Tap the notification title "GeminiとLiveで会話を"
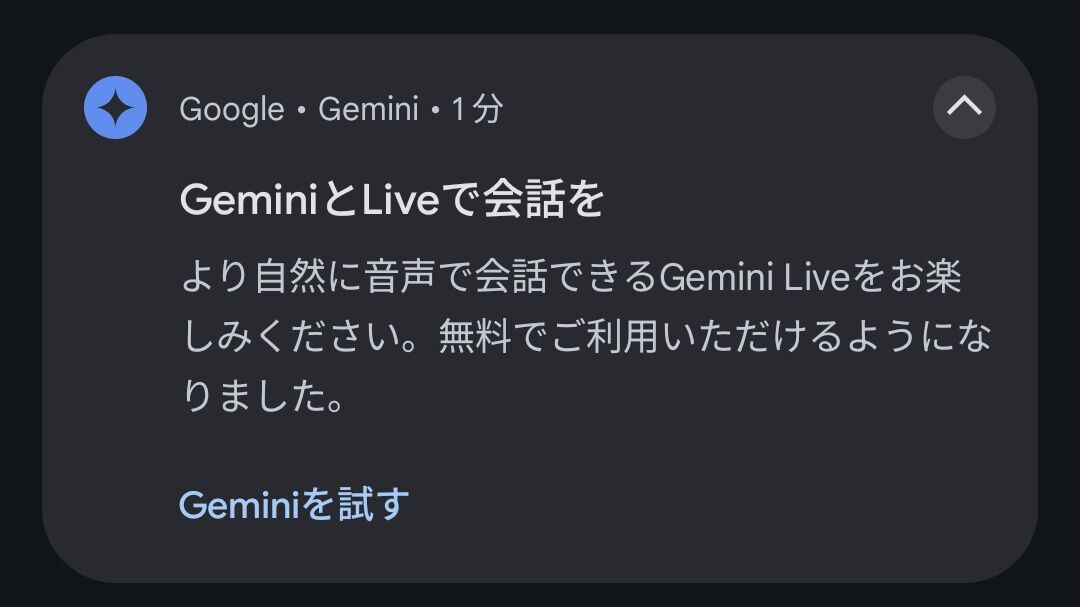The height and width of the screenshot is (607, 1080). tap(392, 200)
